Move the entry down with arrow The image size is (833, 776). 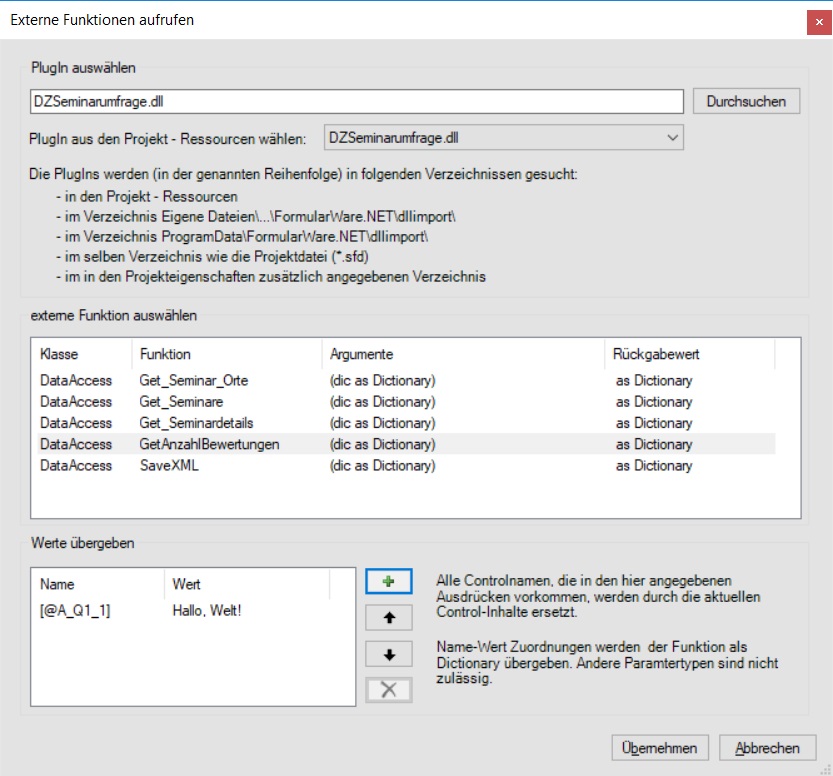point(388,654)
